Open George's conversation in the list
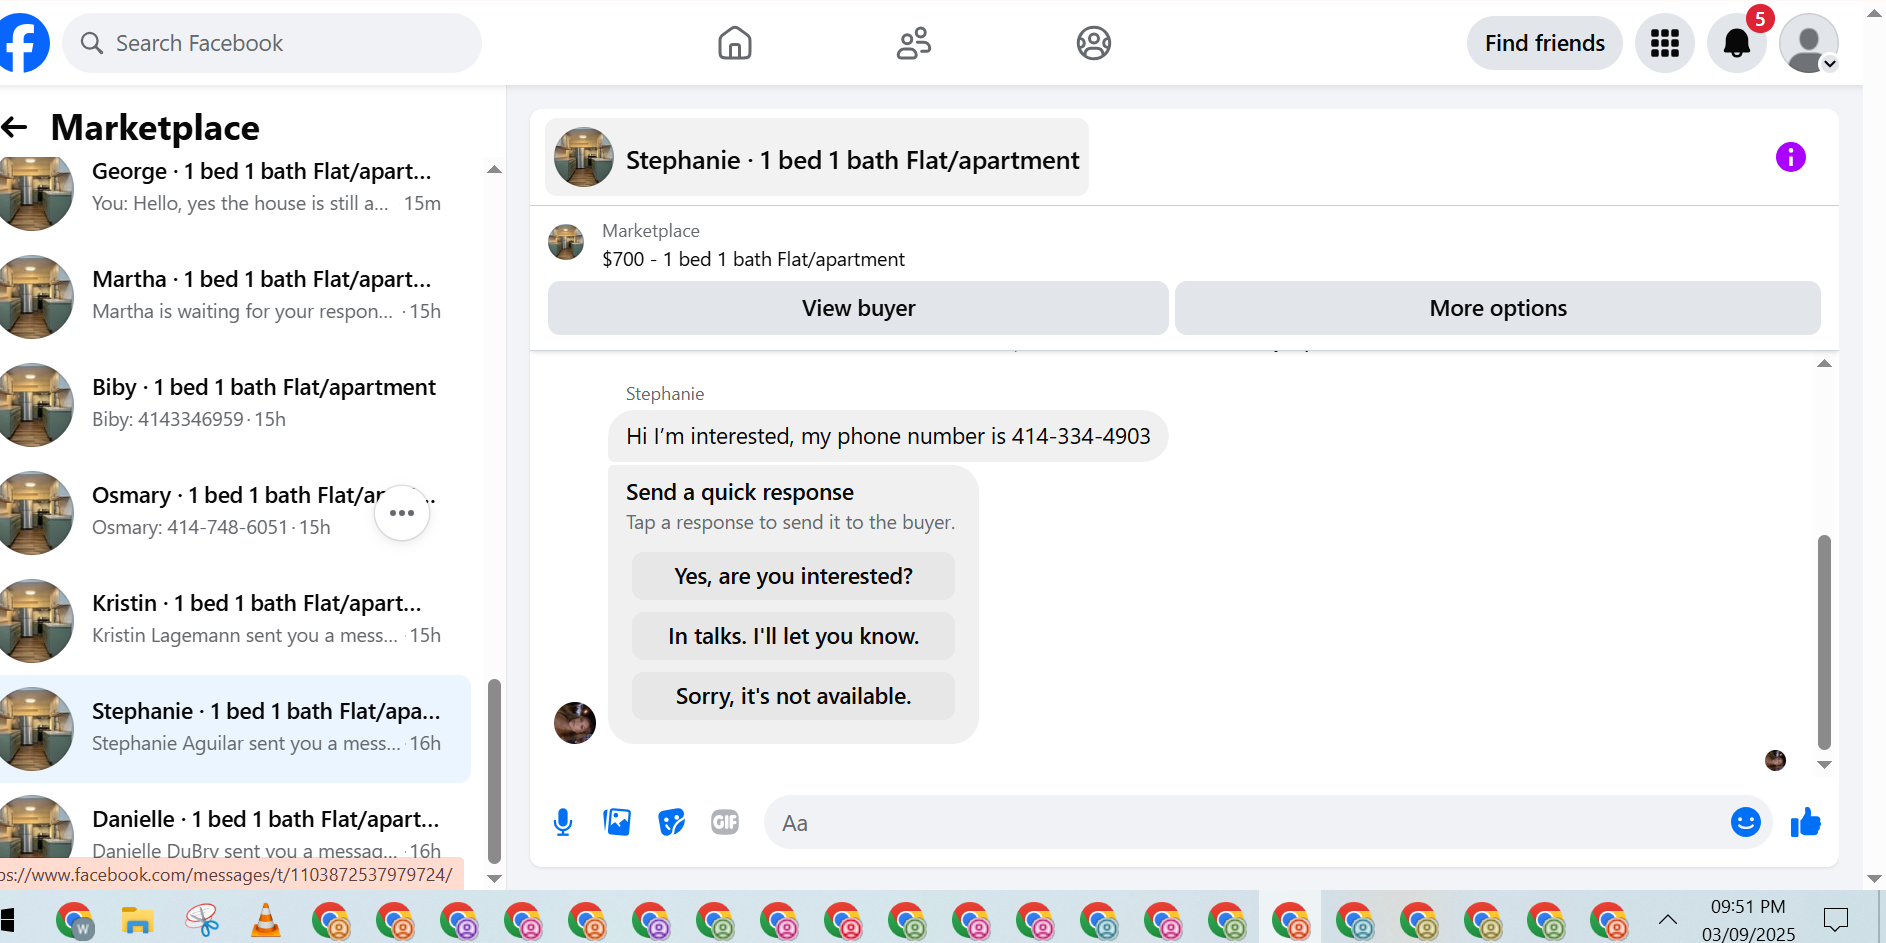 pyautogui.click(x=235, y=188)
